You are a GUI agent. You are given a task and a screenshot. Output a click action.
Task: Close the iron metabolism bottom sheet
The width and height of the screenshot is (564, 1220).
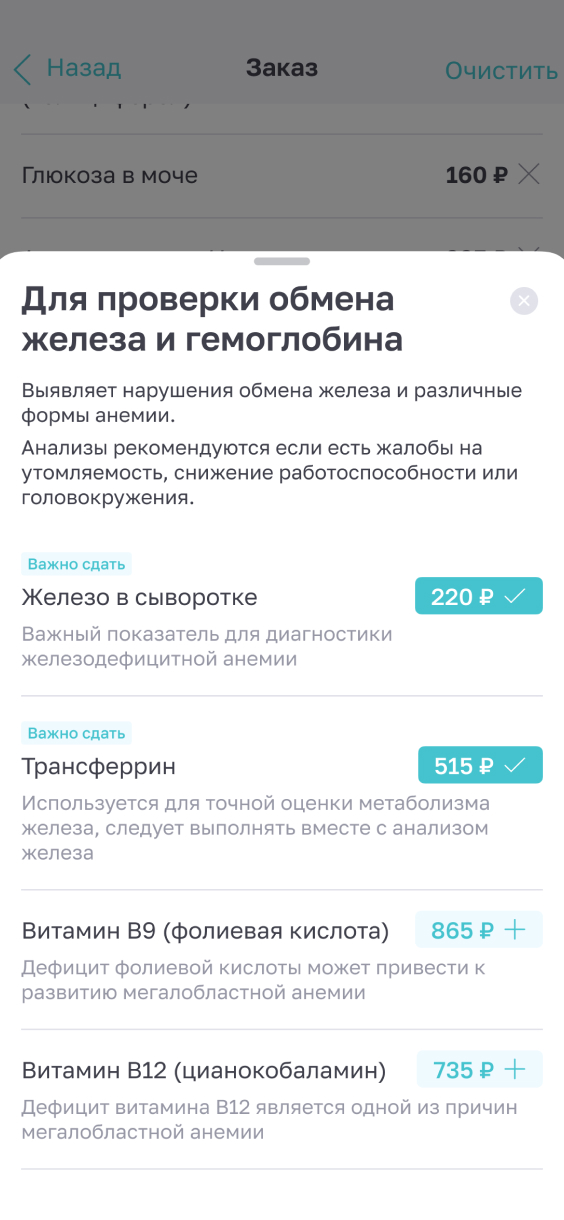[524, 300]
